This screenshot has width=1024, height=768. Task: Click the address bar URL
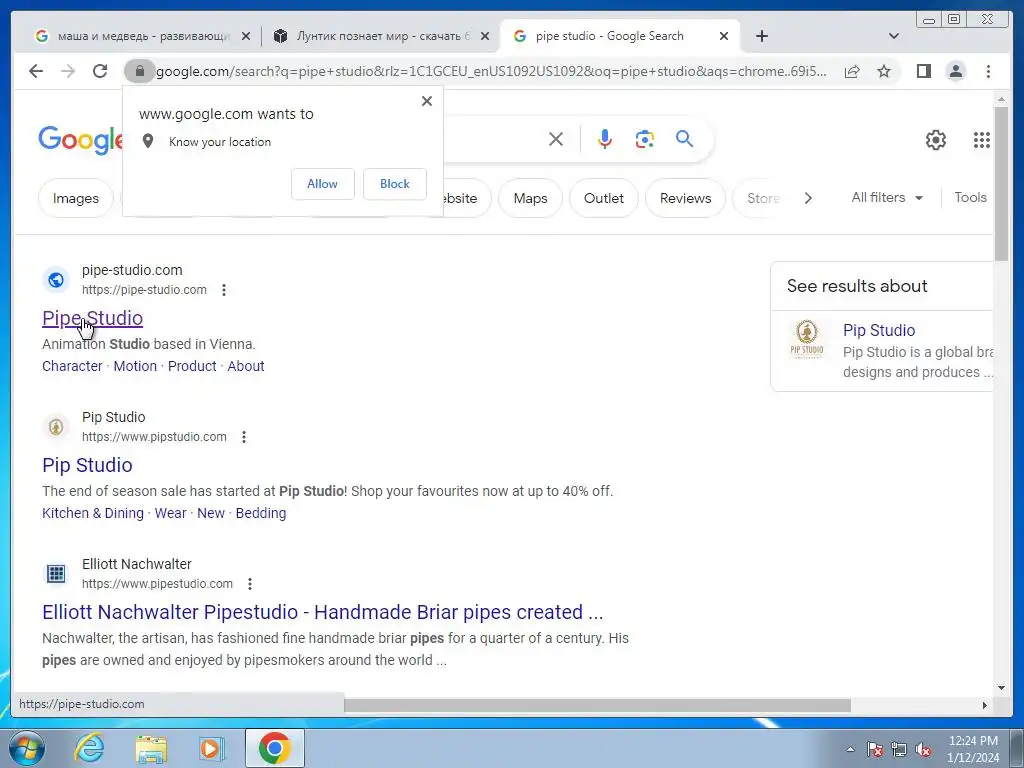point(491,71)
